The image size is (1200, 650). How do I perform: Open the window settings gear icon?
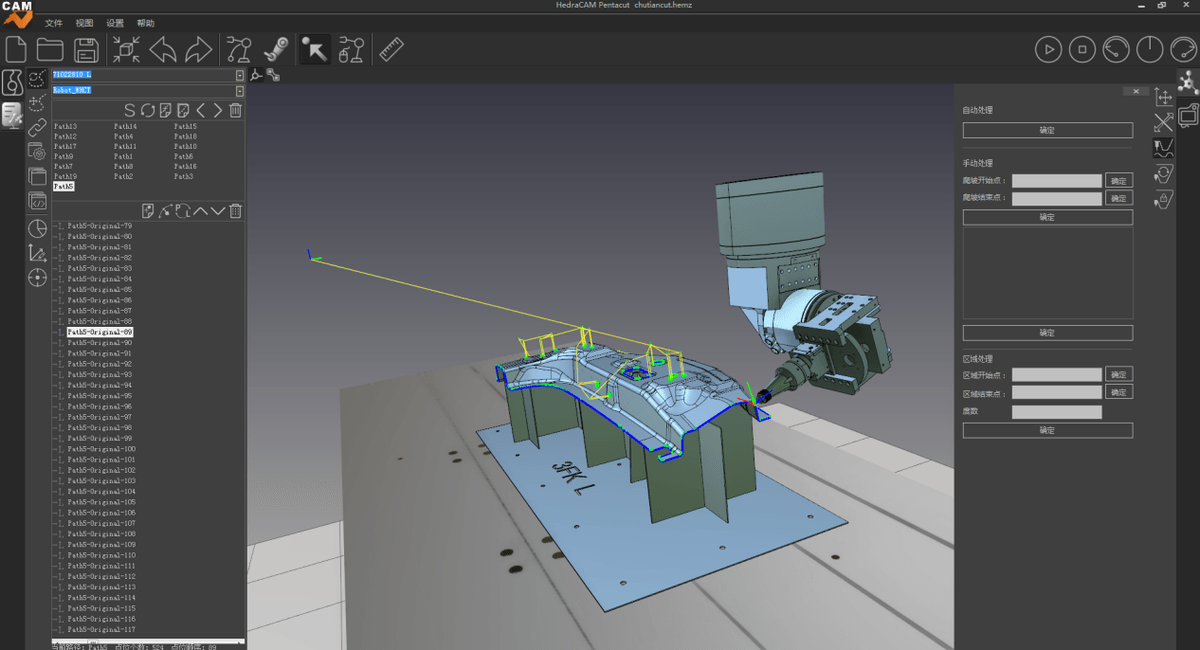point(37,152)
